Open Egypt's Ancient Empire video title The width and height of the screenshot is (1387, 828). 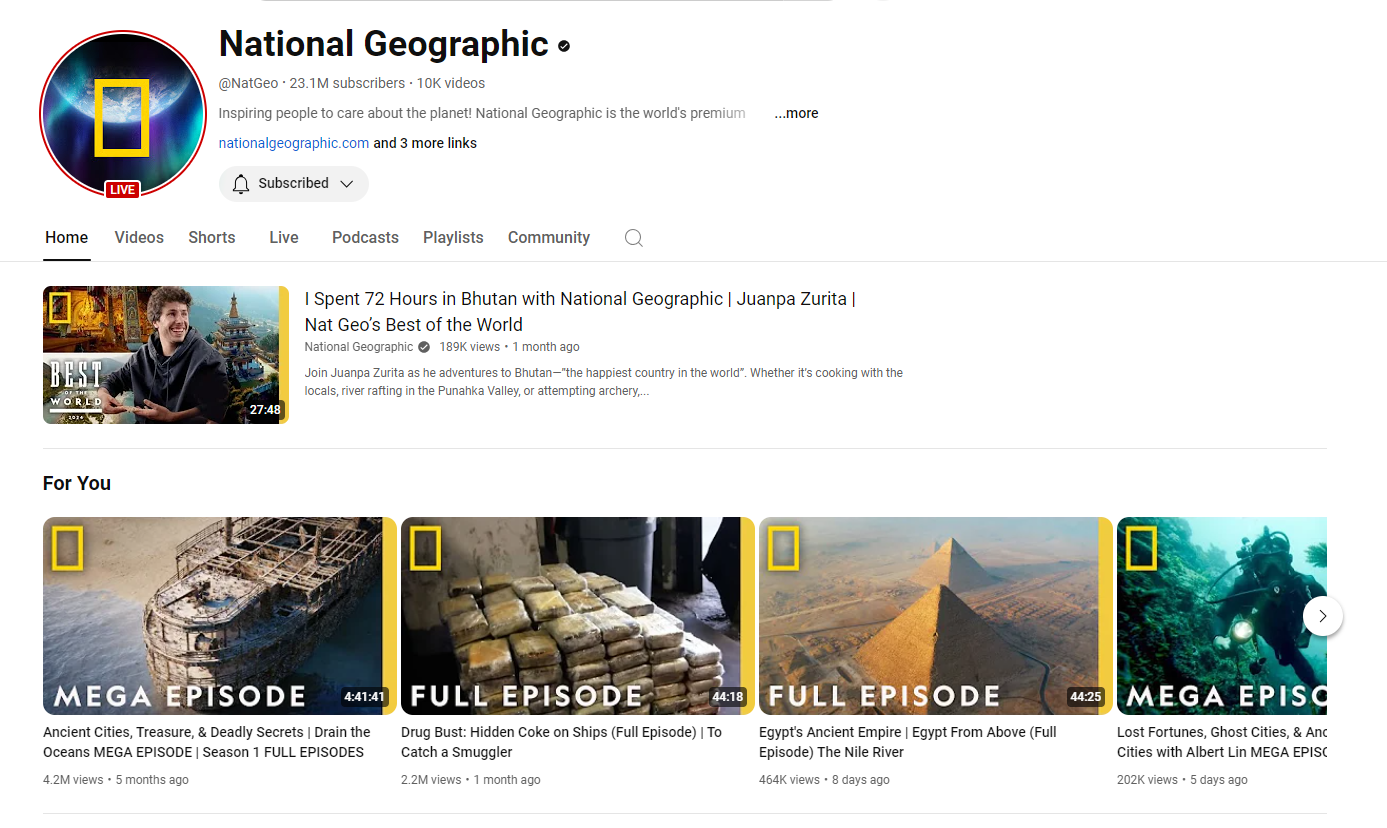point(908,742)
